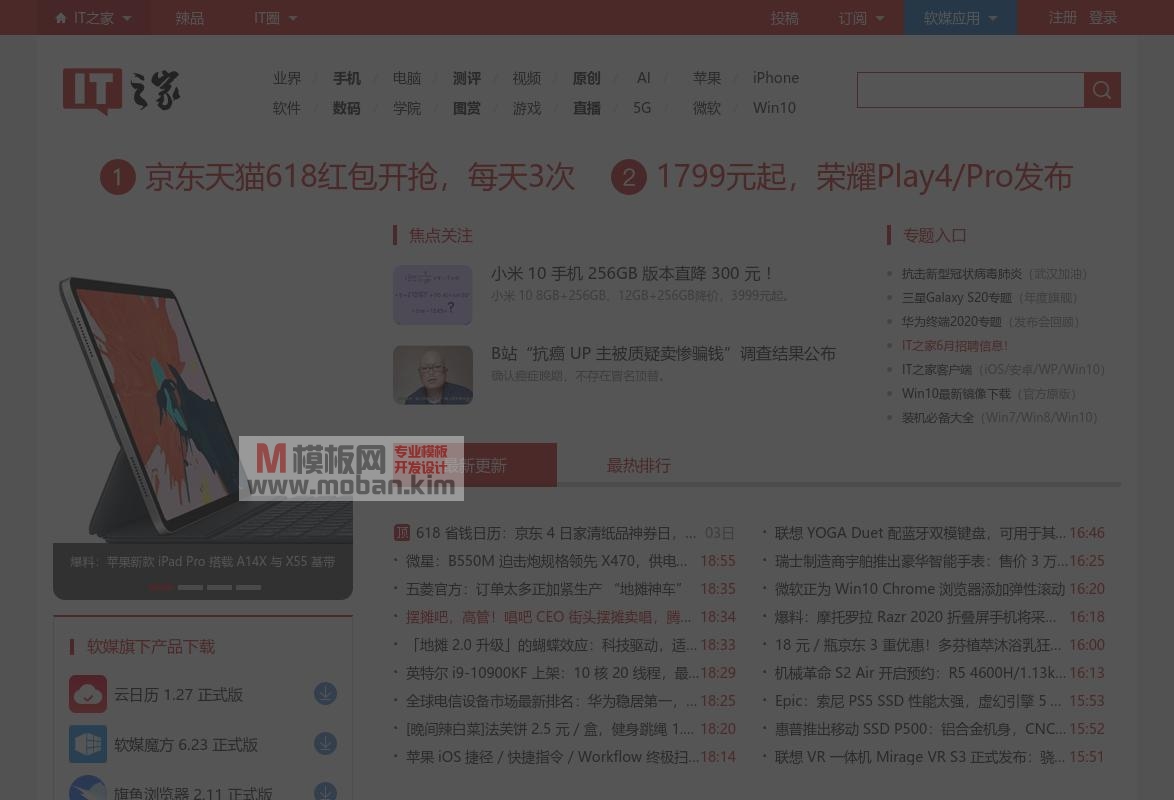Open 全球电信设备市场最新排名 news
1174x800 pixels.
tap(551, 700)
